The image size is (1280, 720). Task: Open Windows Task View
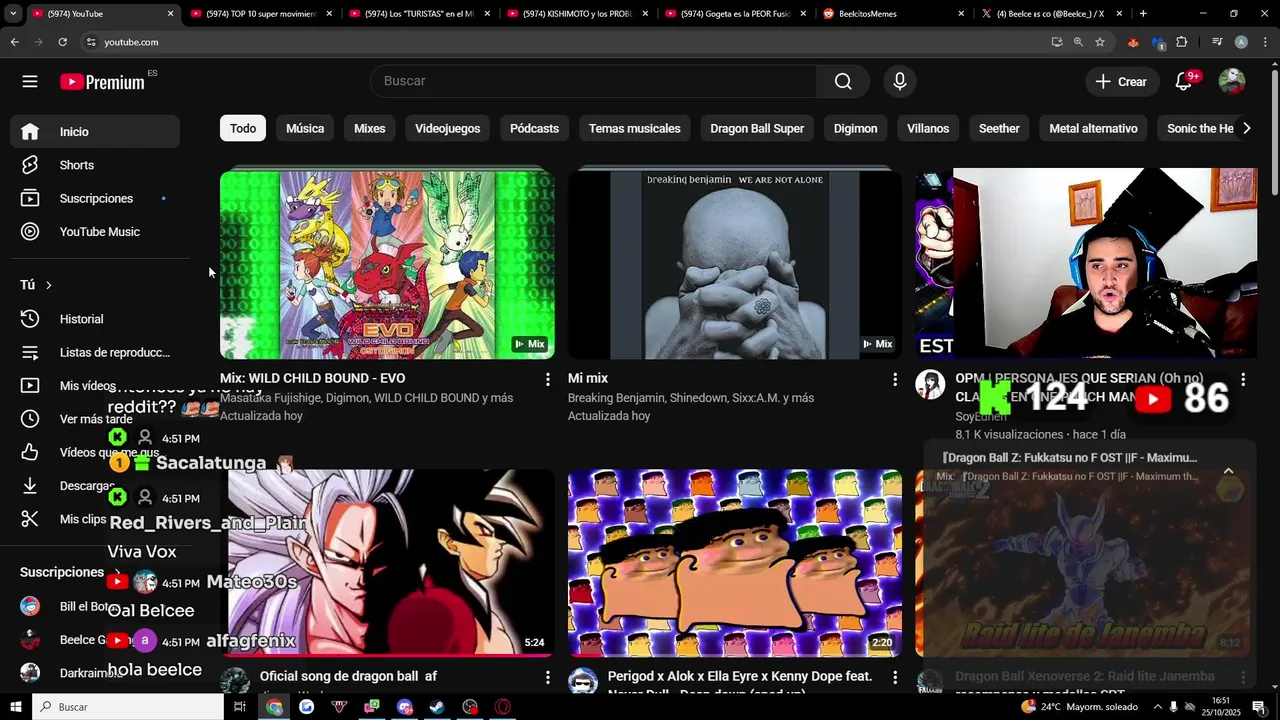pyautogui.click(x=240, y=707)
